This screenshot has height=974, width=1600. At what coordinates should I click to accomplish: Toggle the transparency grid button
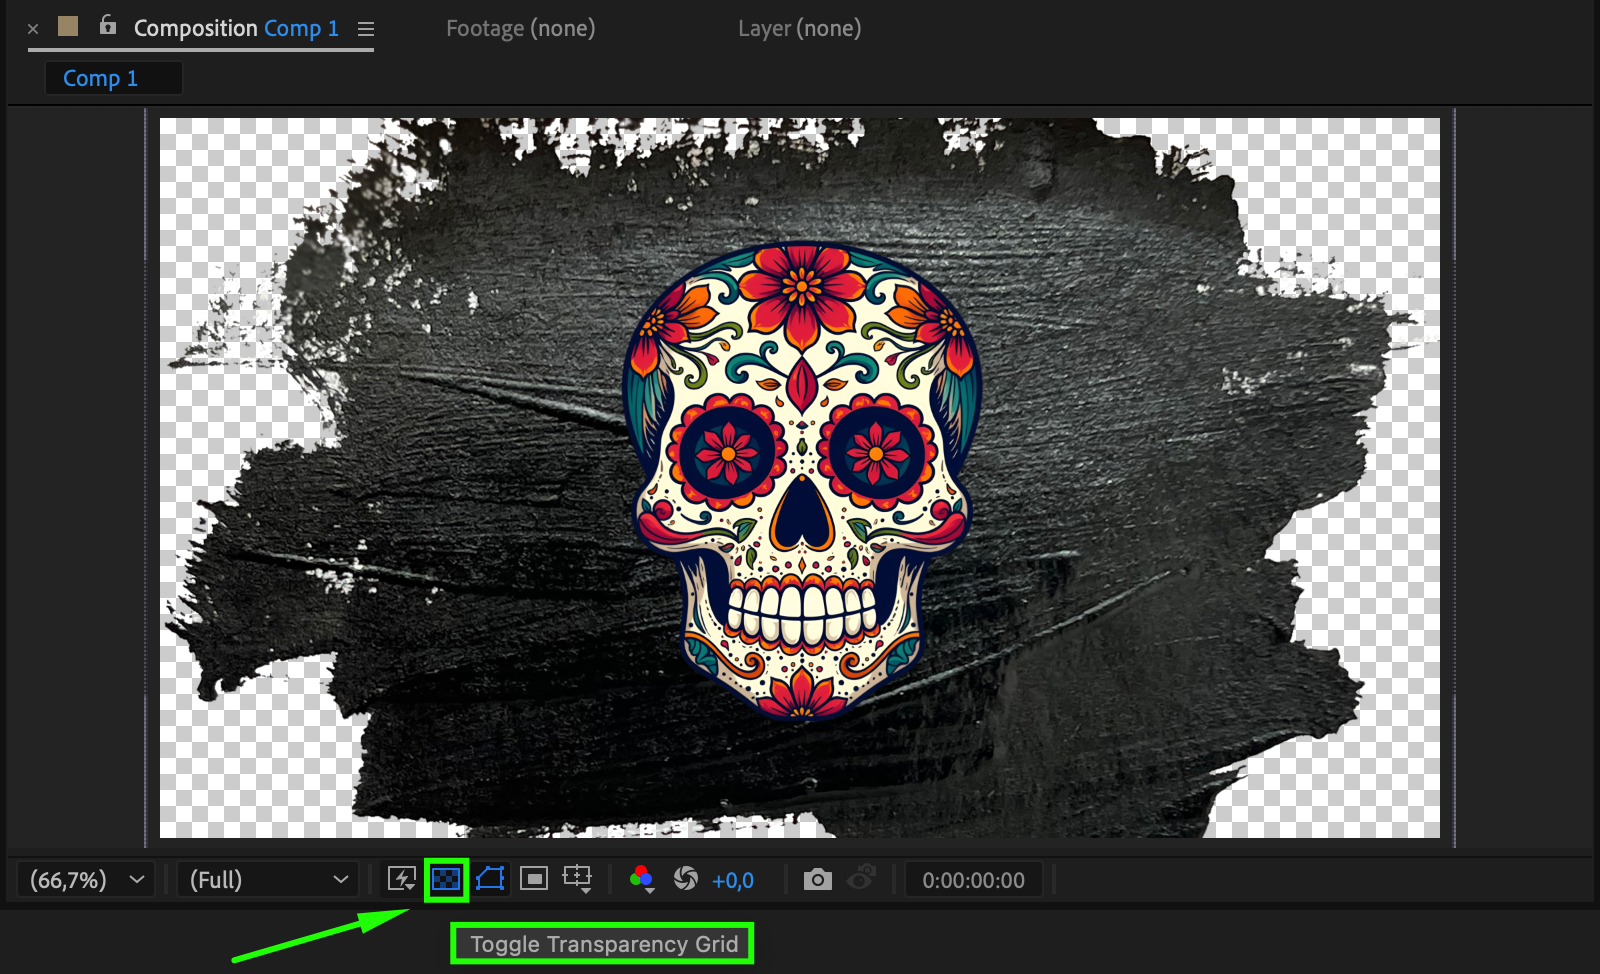click(x=446, y=880)
